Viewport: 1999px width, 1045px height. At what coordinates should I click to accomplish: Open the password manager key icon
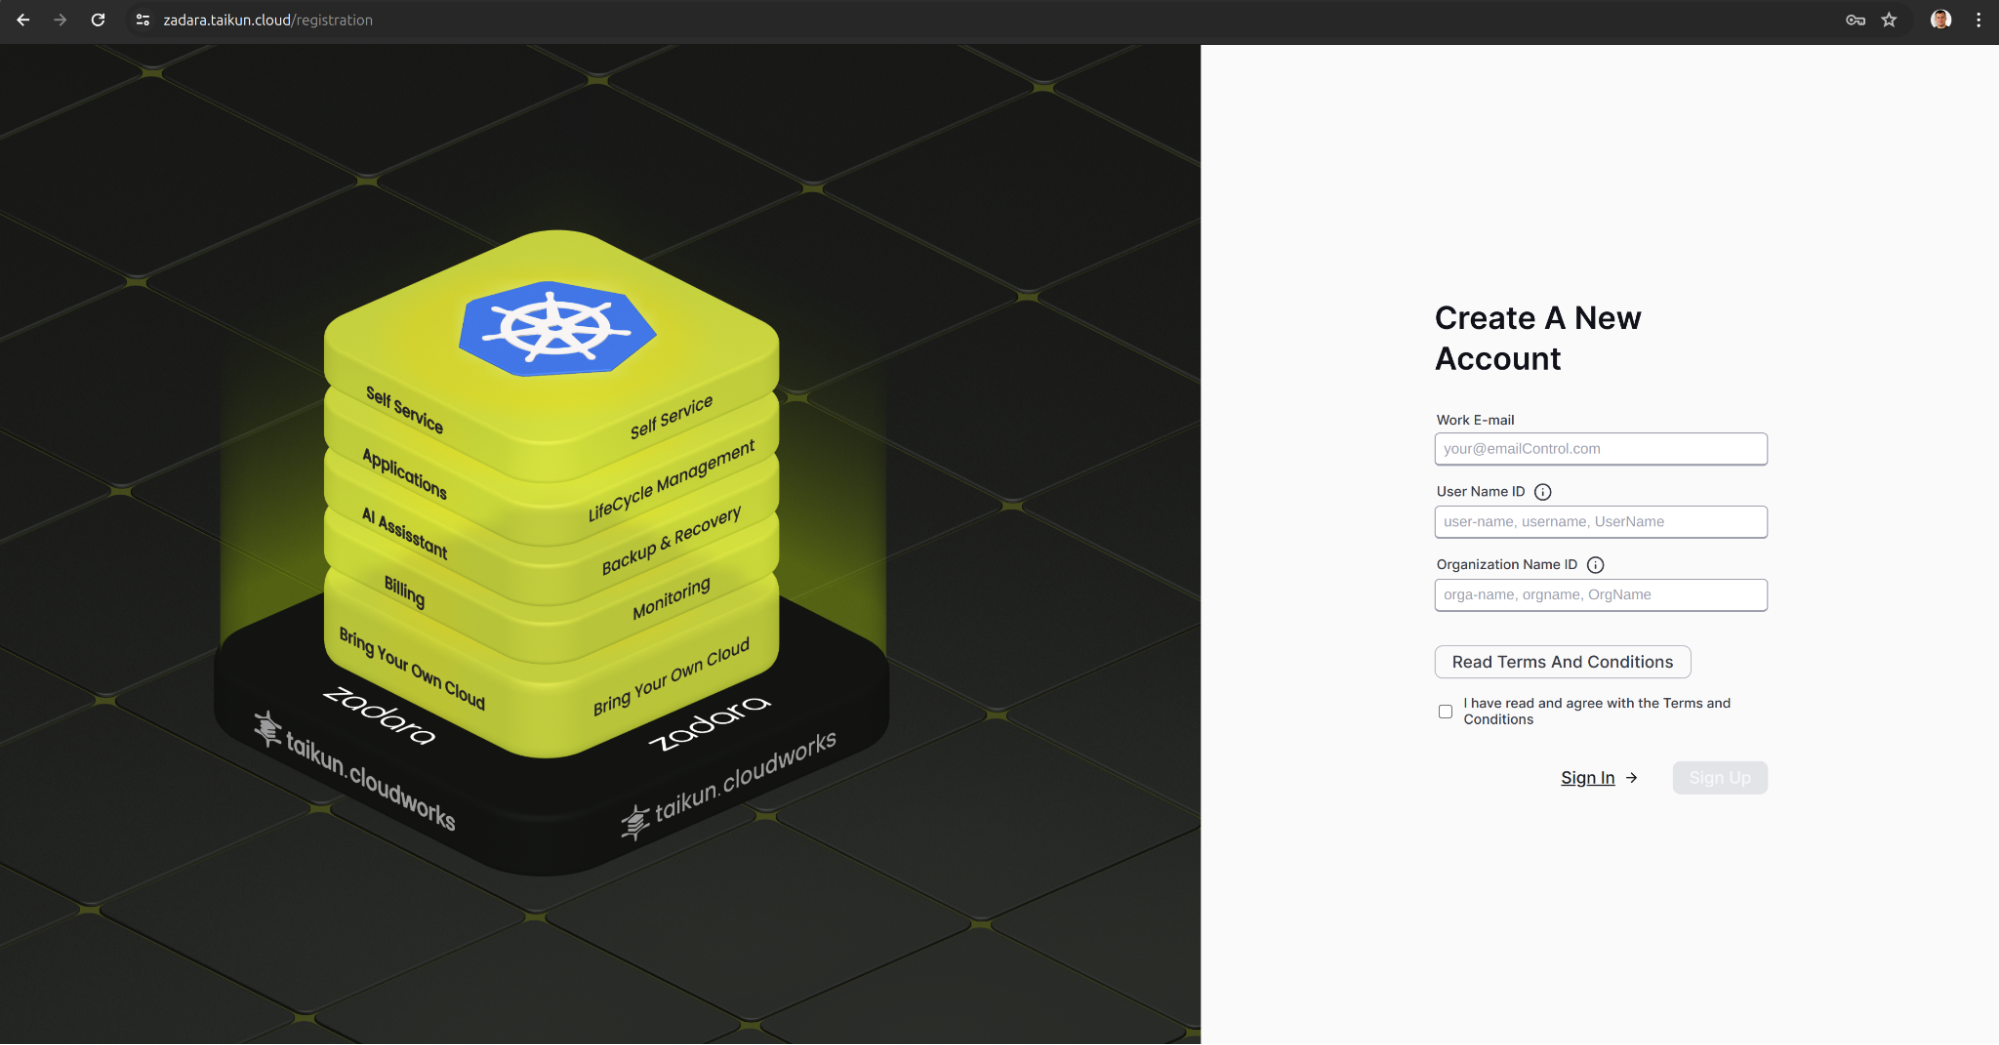coord(1855,20)
